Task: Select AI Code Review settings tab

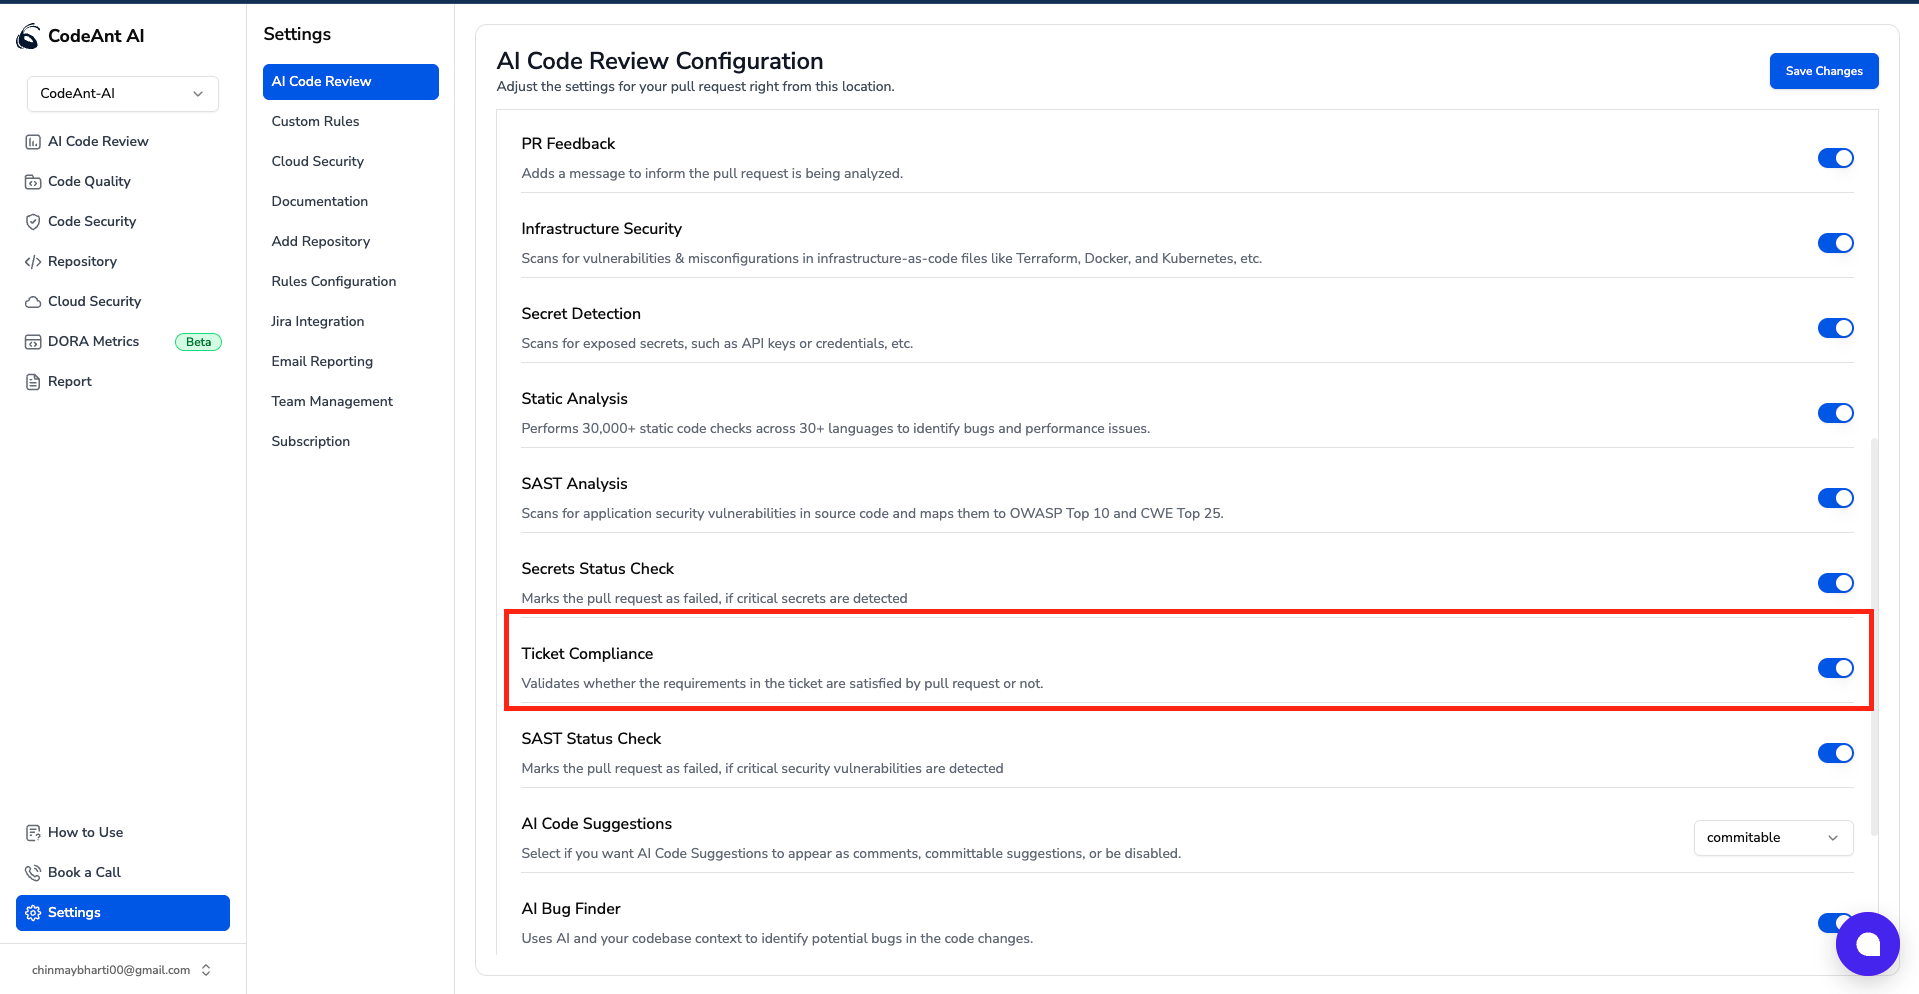Action: pos(350,82)
